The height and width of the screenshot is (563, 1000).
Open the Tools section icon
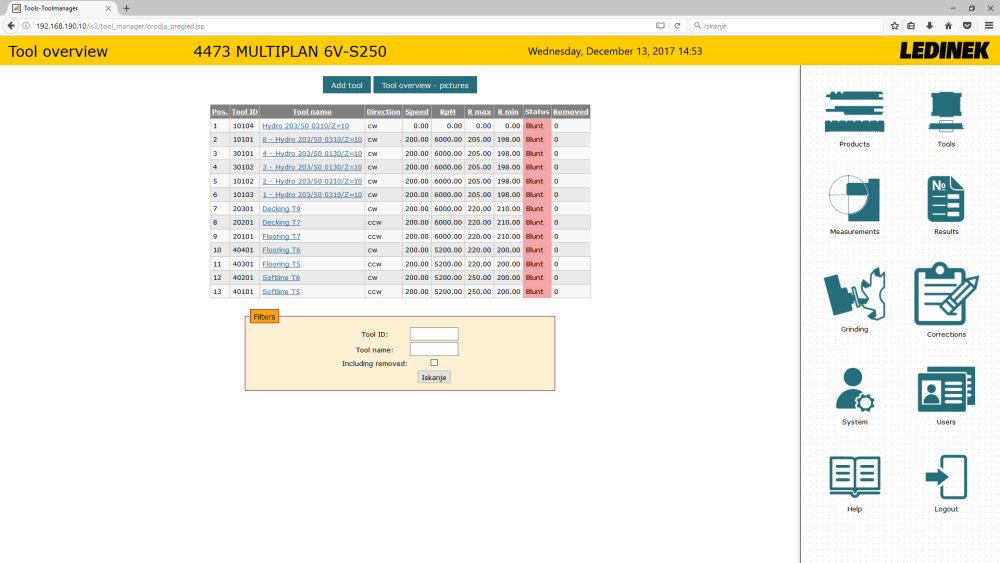pyautogui.click(x=946, y=112)
